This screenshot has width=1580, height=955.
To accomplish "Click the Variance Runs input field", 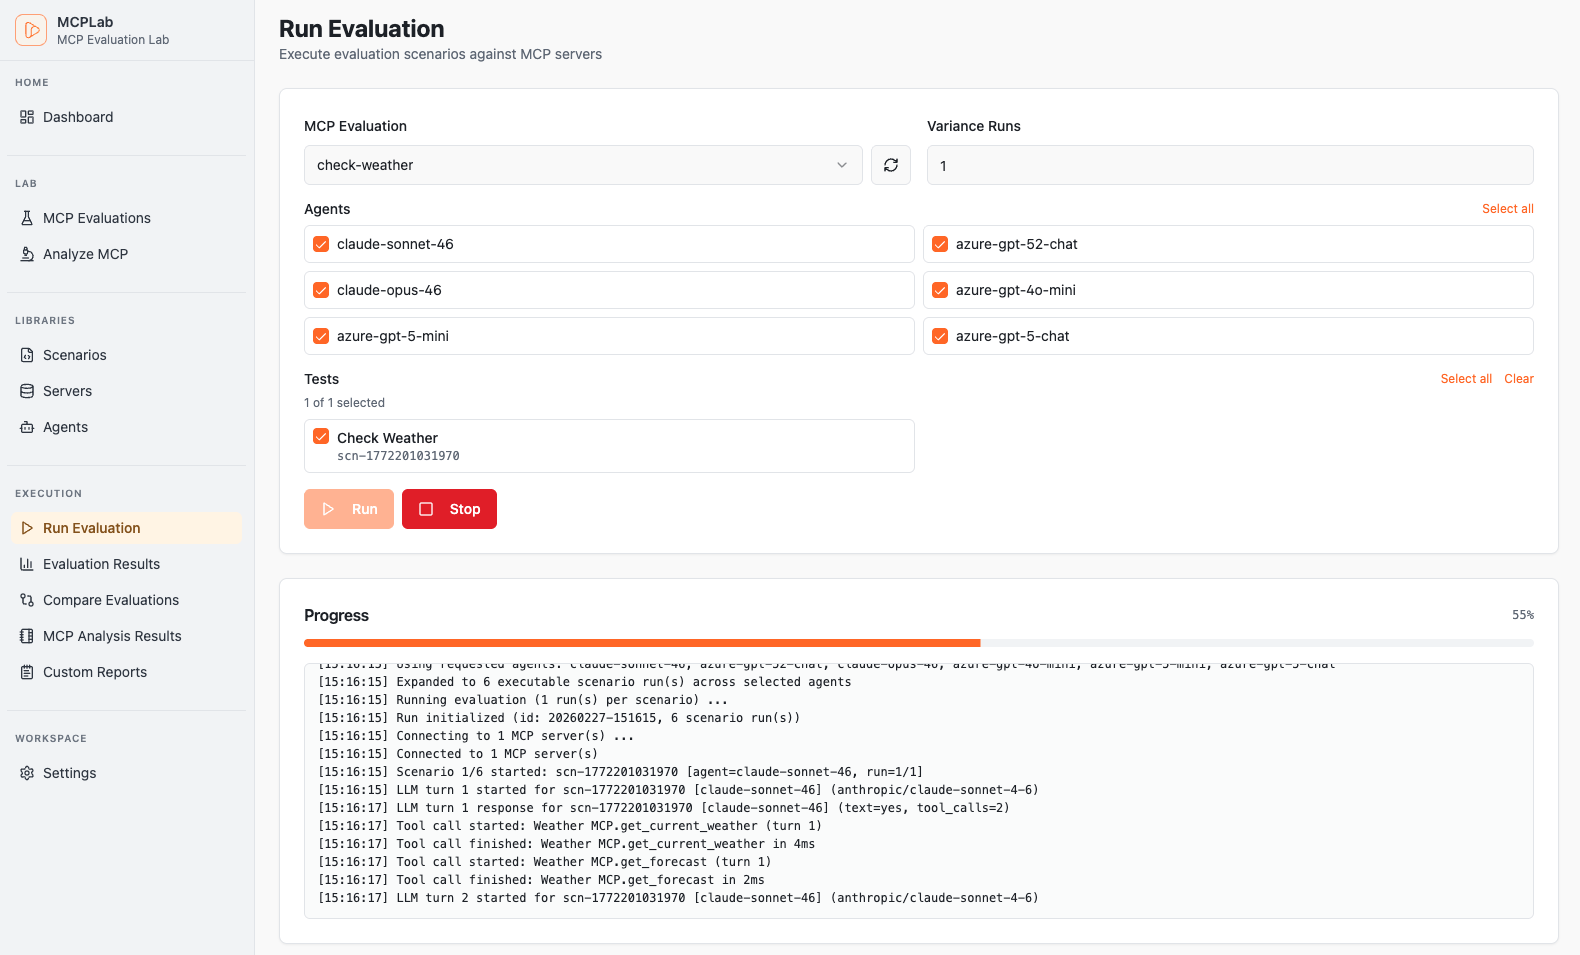I will (1229, 165).
